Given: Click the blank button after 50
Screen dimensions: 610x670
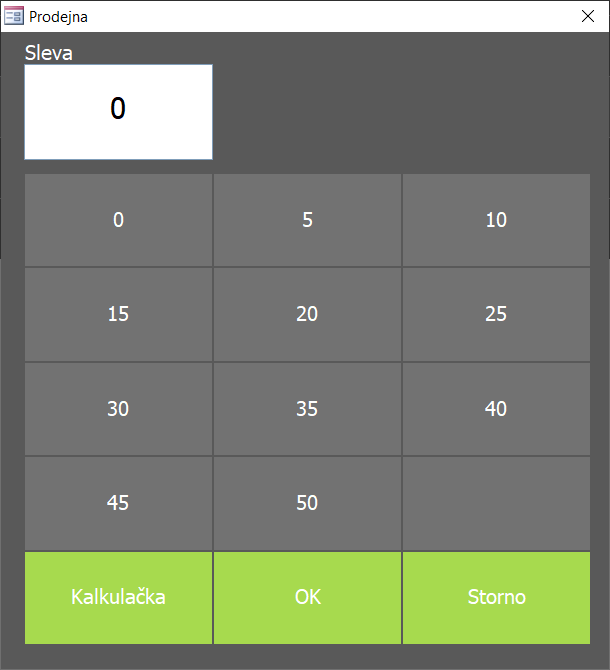Looking at the screenshot, I should point(496,503).
